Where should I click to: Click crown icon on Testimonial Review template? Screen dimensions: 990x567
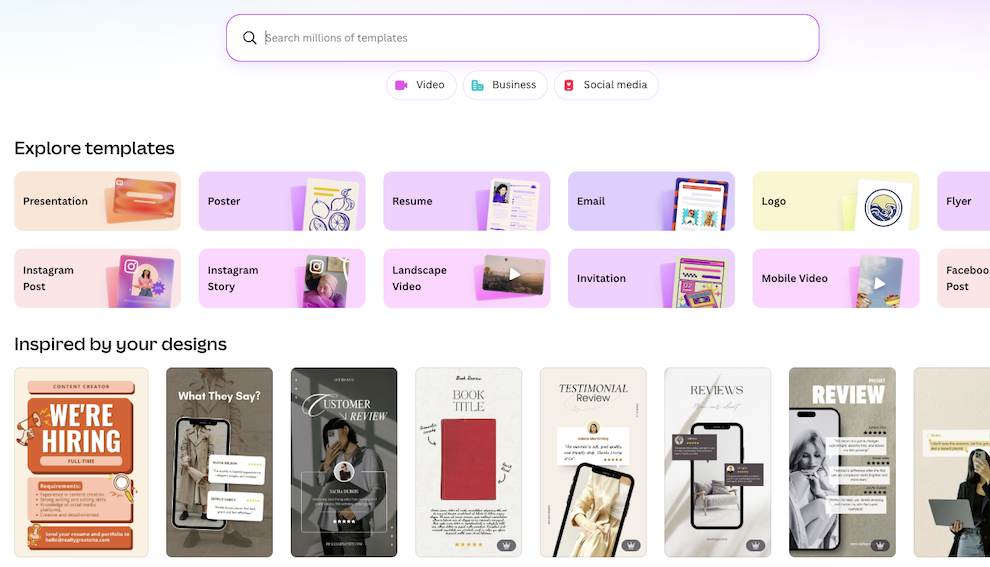(x=630, y=545)
